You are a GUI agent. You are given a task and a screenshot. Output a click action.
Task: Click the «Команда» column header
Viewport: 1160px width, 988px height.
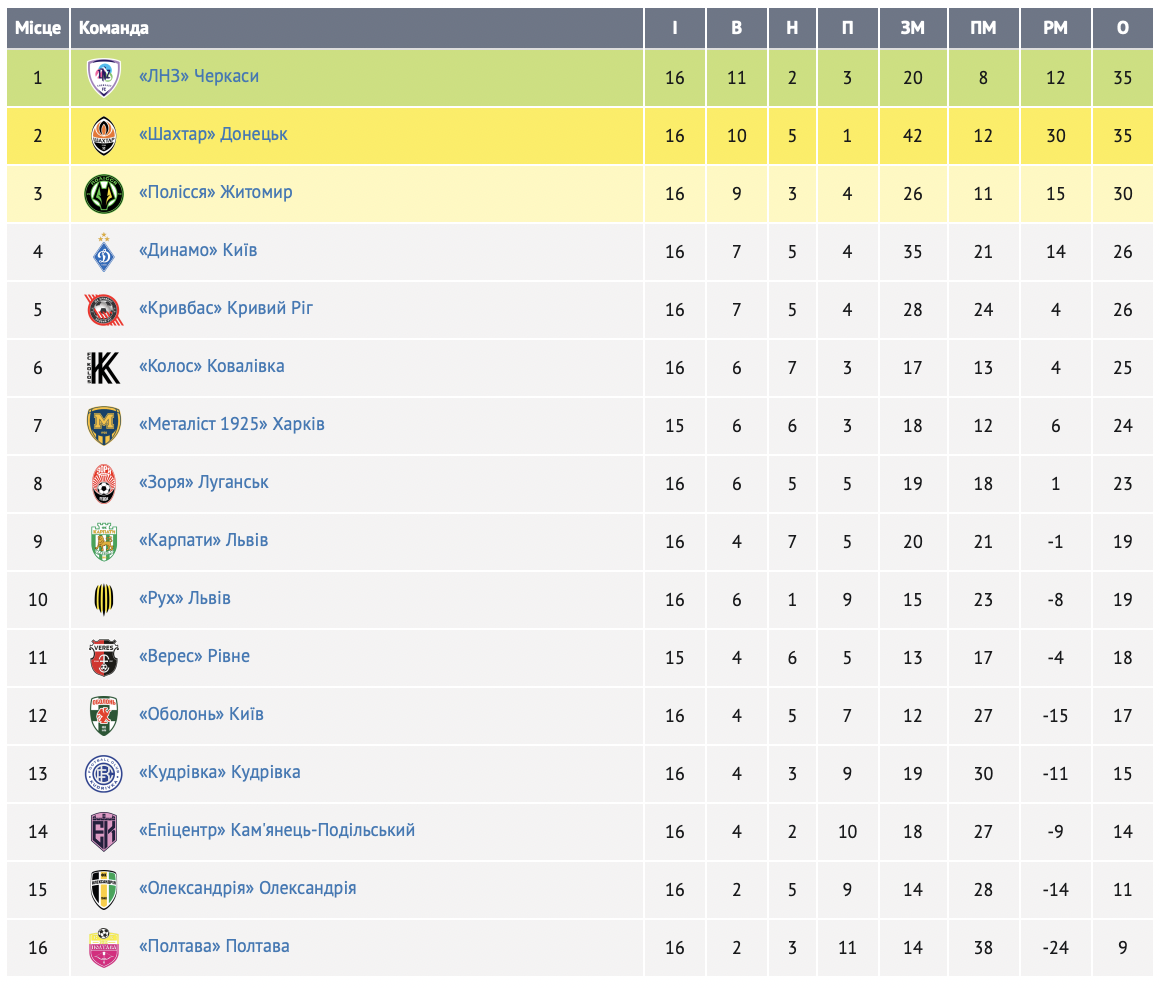[114, 28]
